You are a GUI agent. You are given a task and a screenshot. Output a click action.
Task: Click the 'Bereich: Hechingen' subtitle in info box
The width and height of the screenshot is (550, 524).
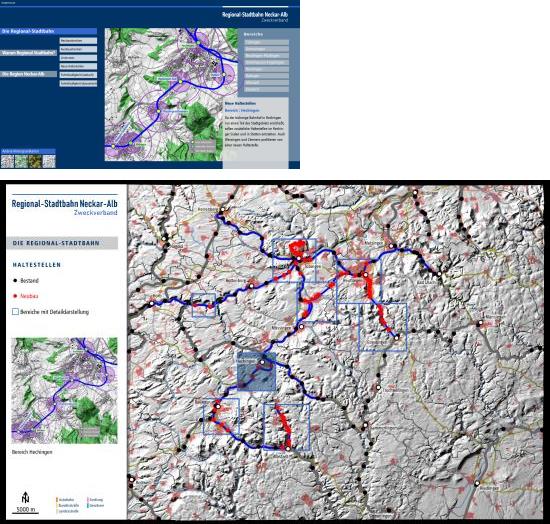point(242,110)
